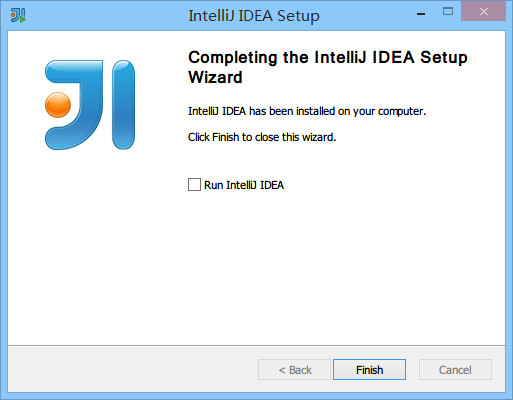The image size is (513, 400).
Task: Go back using the < Back button
Action: (294, 369)
